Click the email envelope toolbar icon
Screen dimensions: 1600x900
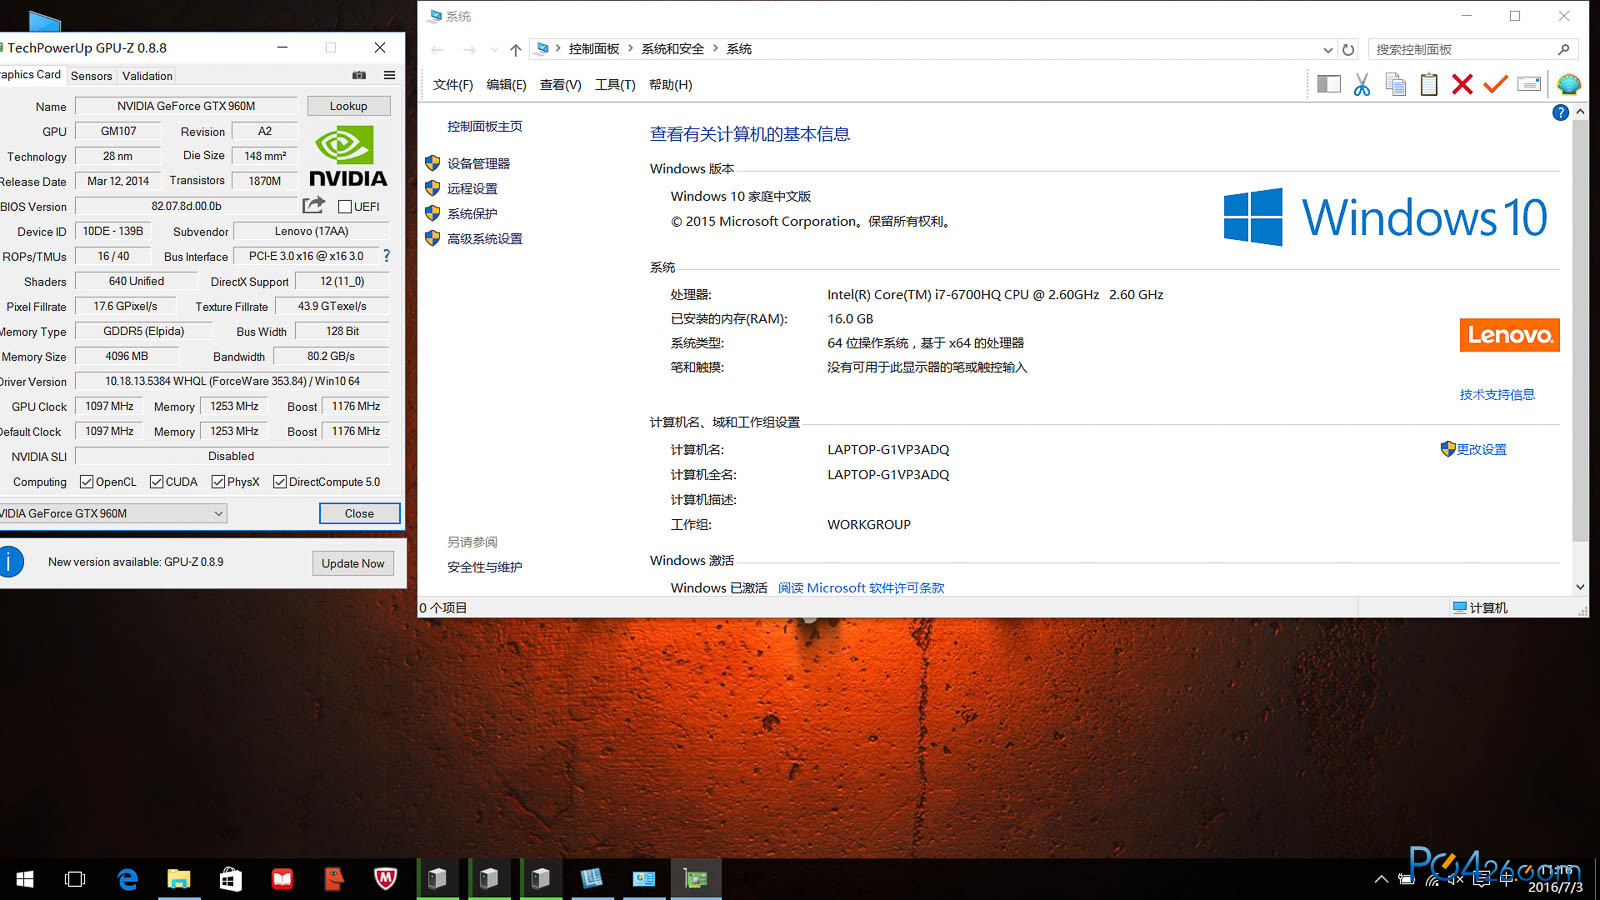(x=1529, y=85)
